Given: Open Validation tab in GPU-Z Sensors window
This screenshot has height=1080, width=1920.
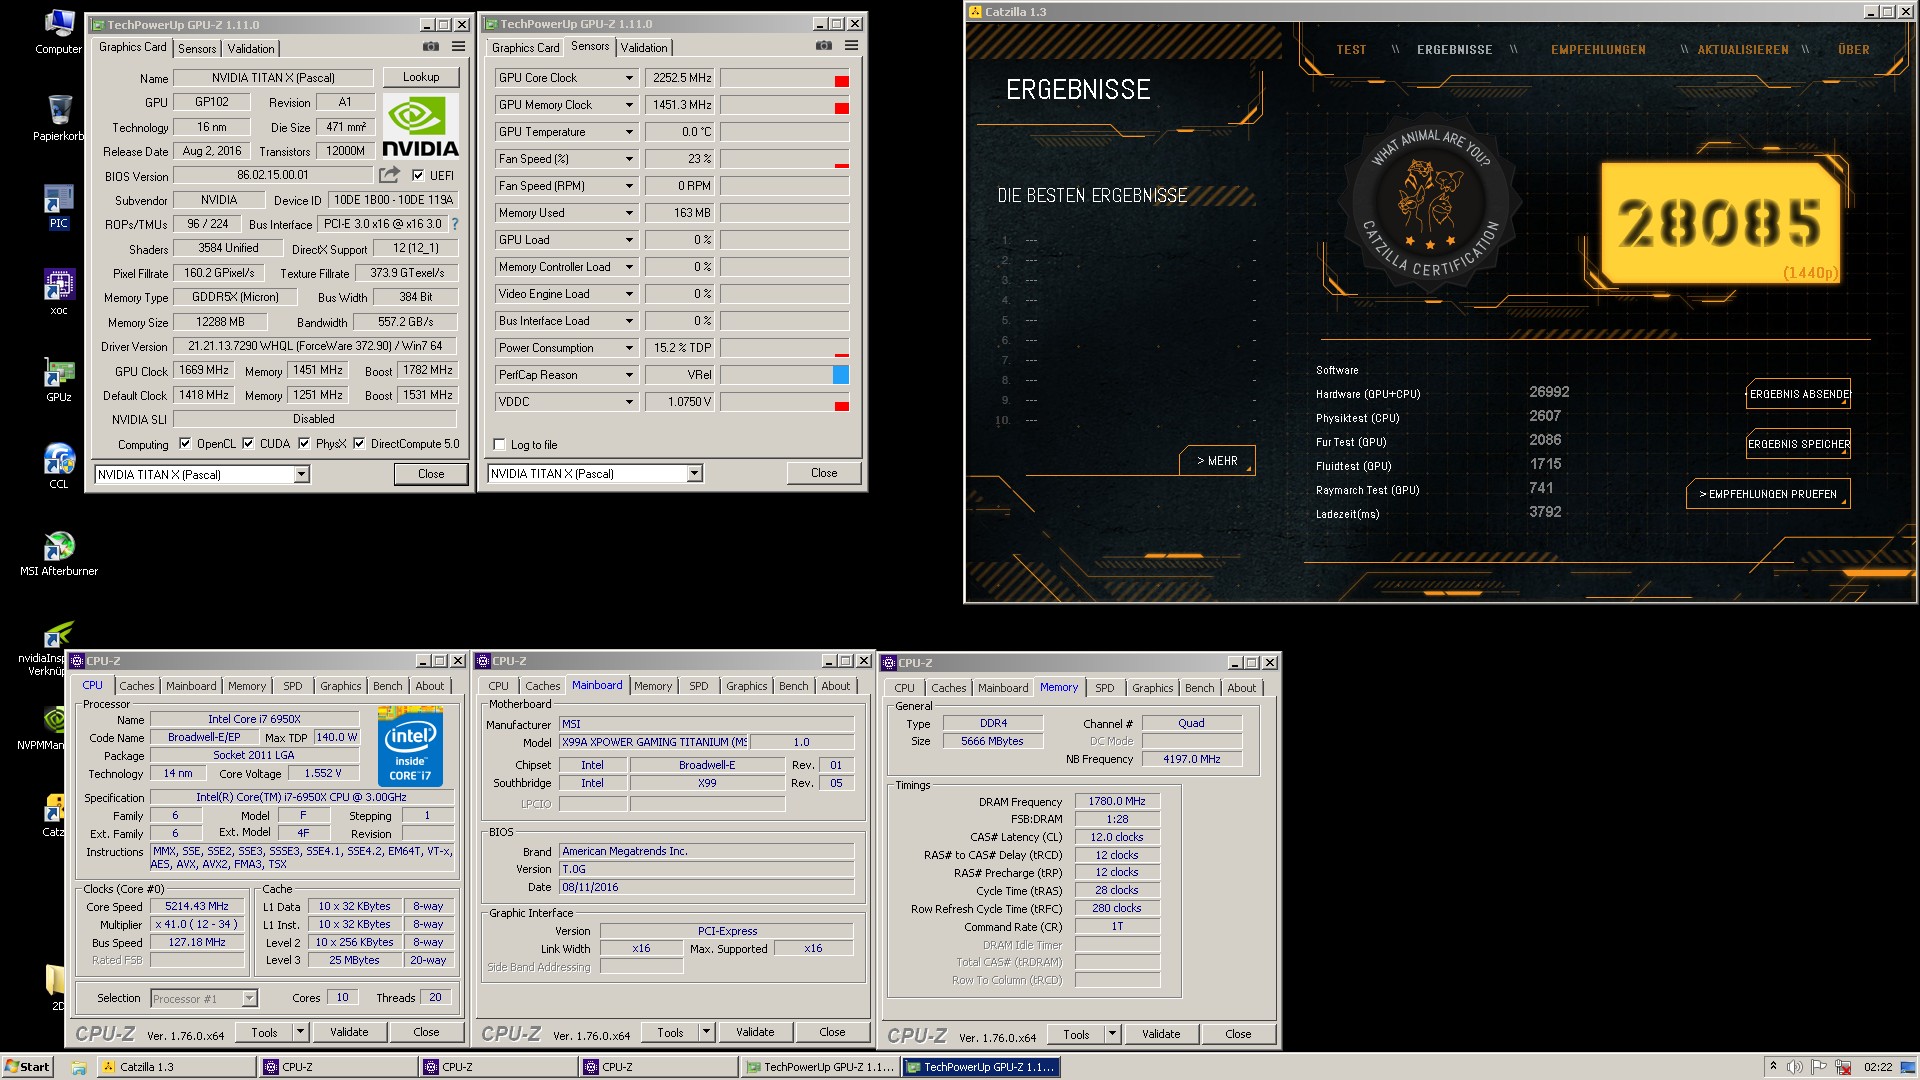Looking at the screenshot, I should point(644,48).
